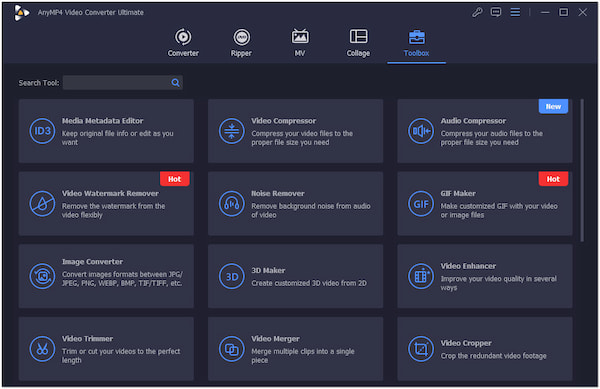Click the AnyMP4 app logo
The width and height of the screenshot is (600, 389).
click(x=21, y=13)
